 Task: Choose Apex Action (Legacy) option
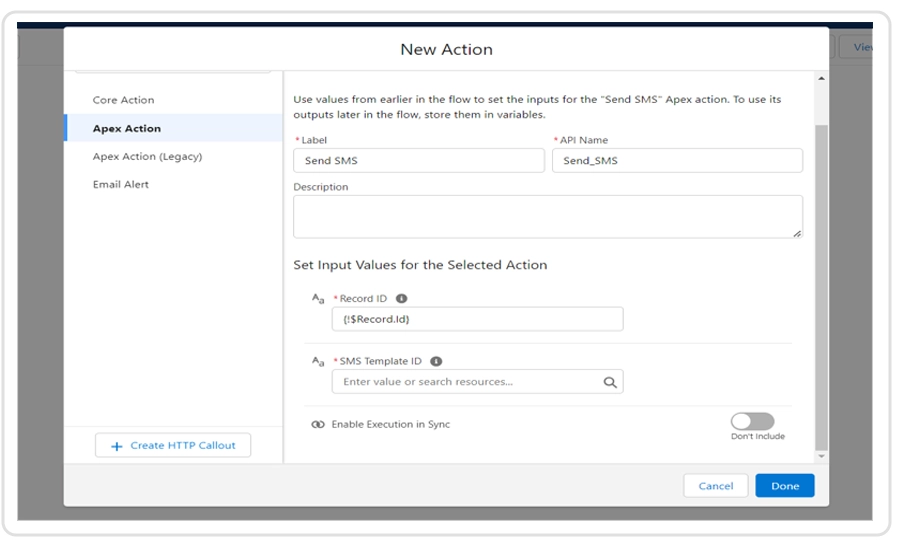(x=147, y=156)
